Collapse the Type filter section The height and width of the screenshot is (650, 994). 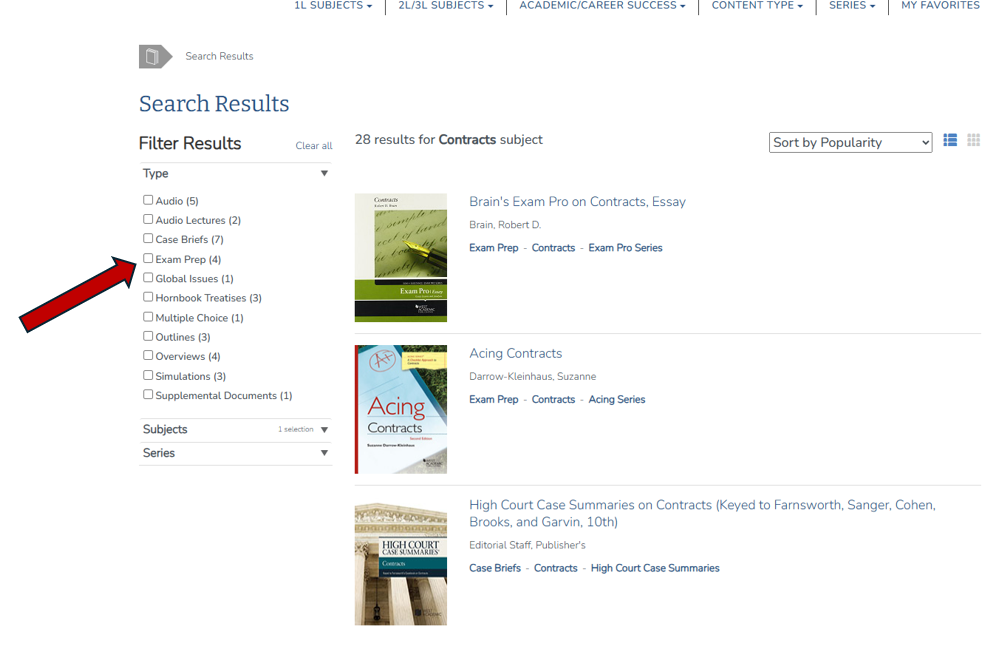click(x=324, y=174)
